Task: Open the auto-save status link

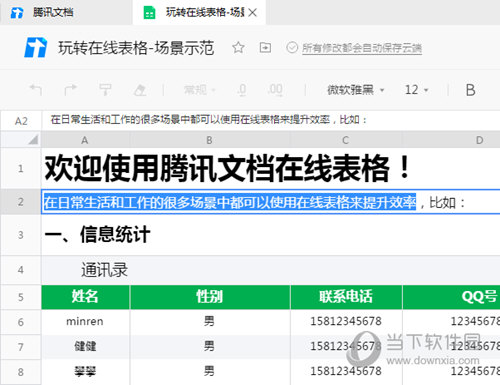Action: point(362,48)
